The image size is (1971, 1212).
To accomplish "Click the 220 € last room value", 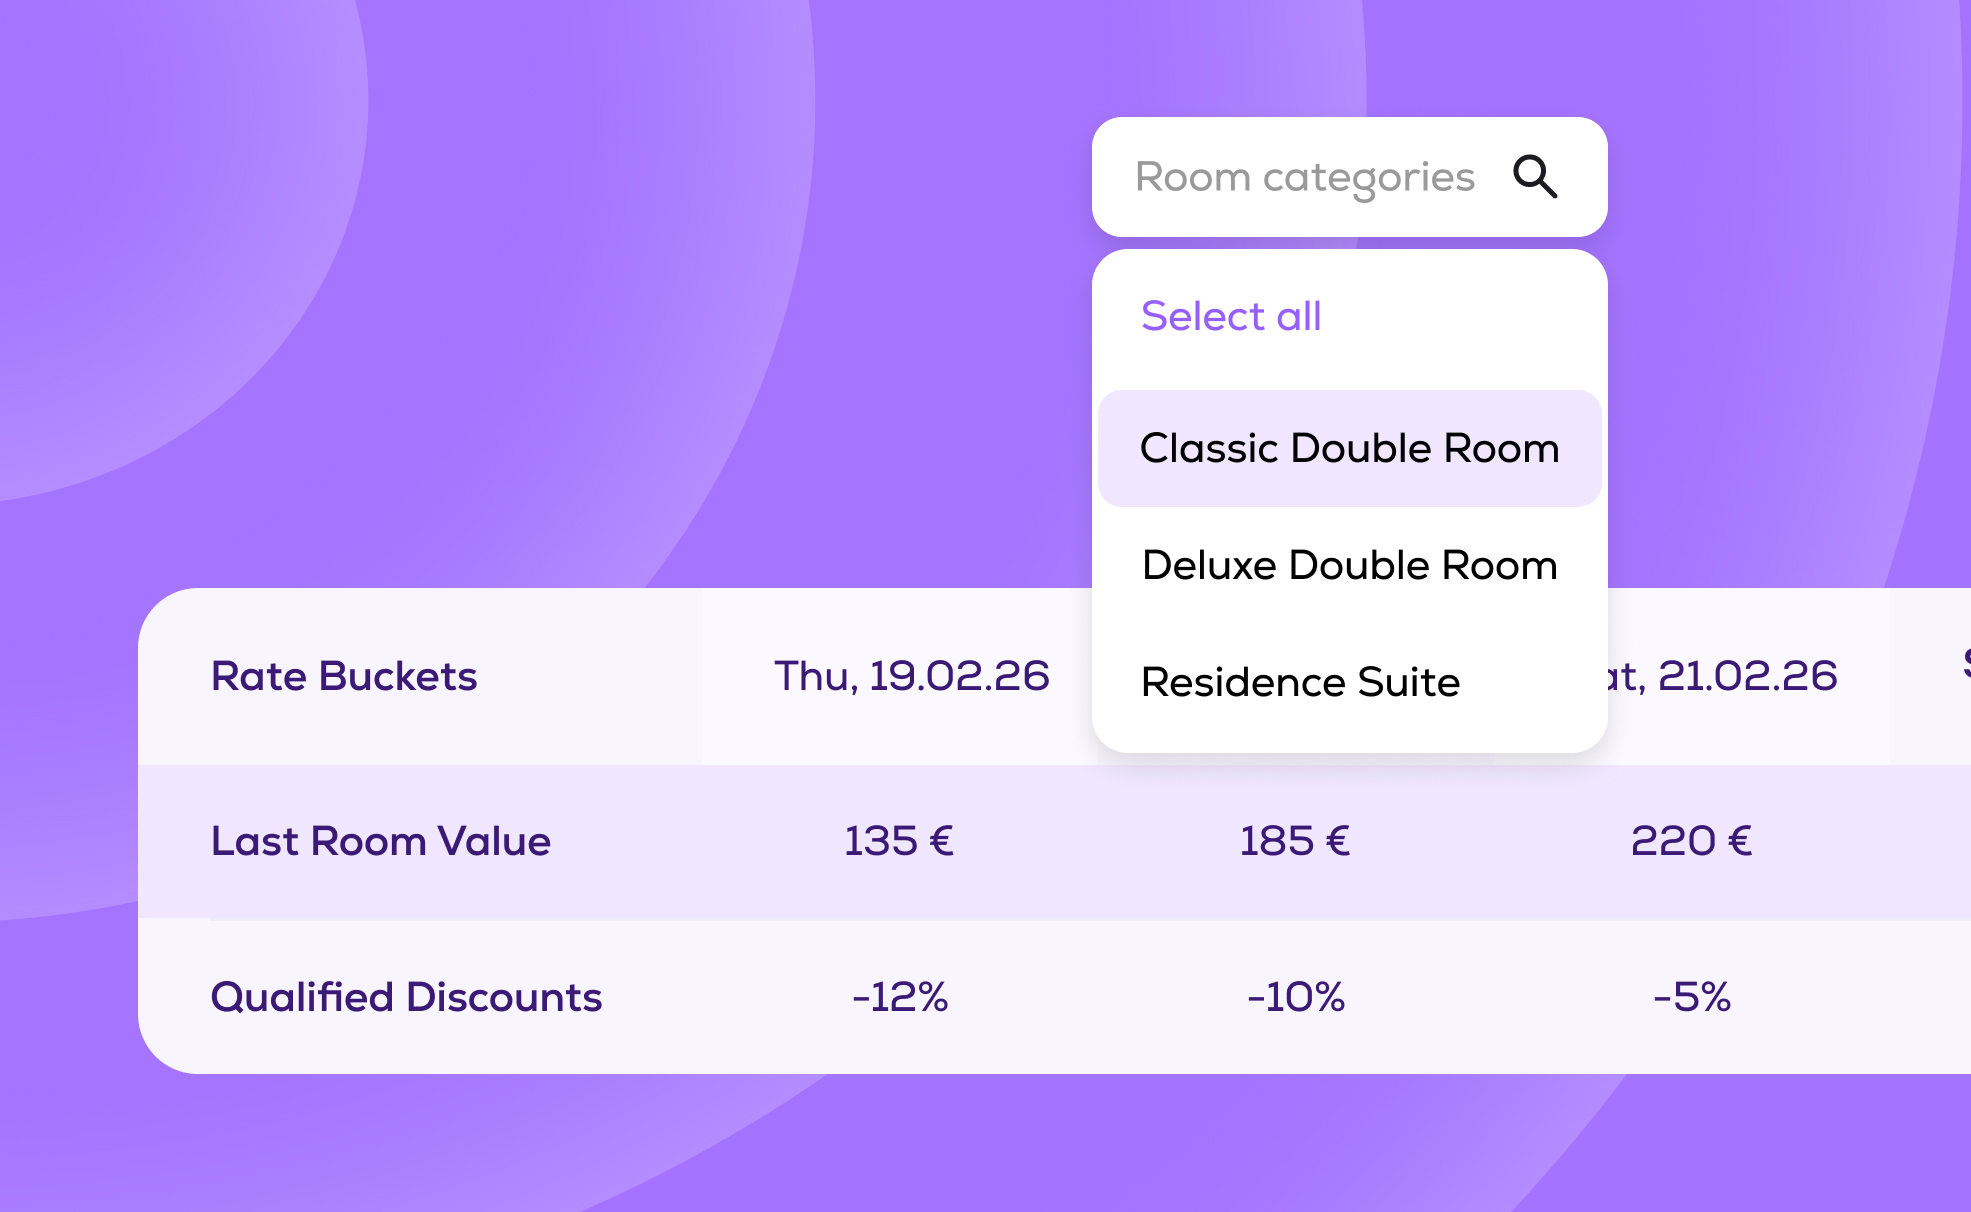I will 1691,841.
